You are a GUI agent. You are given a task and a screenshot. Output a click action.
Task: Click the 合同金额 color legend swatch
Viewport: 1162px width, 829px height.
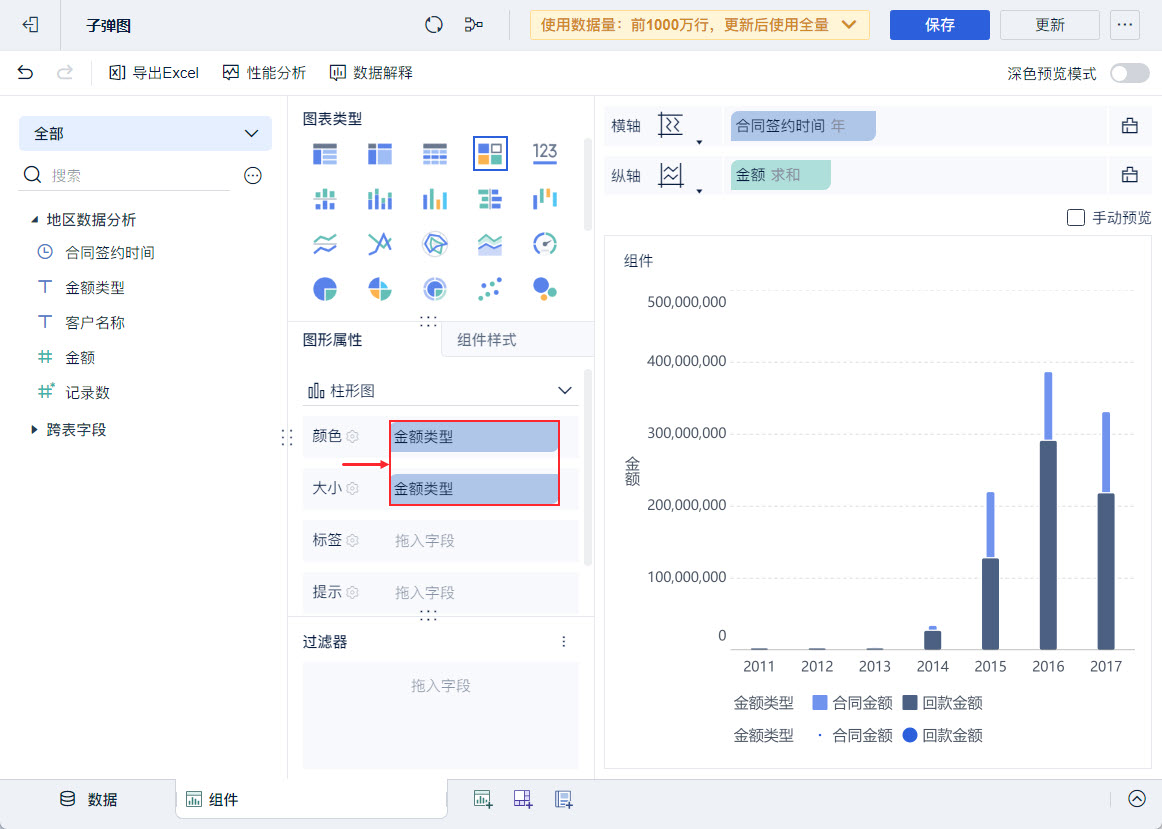820,702
